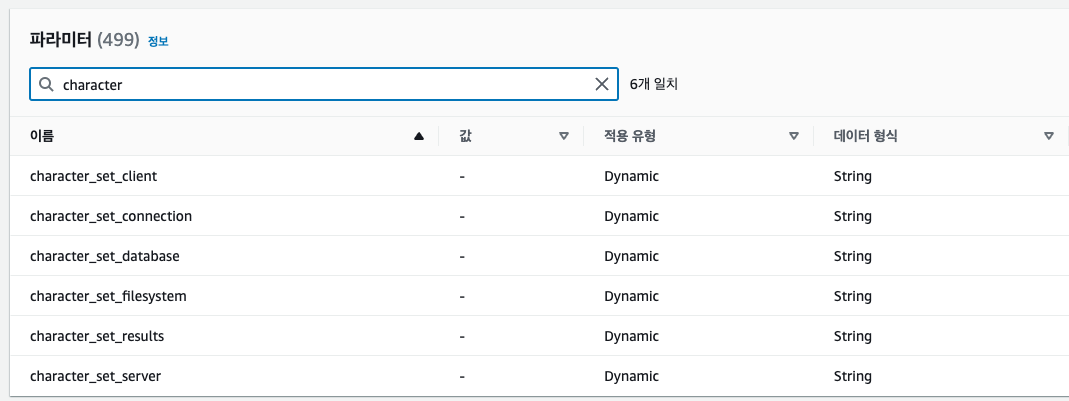Image resolution: width=1069 pixels, height=401 pixels.
Task: Click the 값 column header label
Action: click(x=466, y=136)
